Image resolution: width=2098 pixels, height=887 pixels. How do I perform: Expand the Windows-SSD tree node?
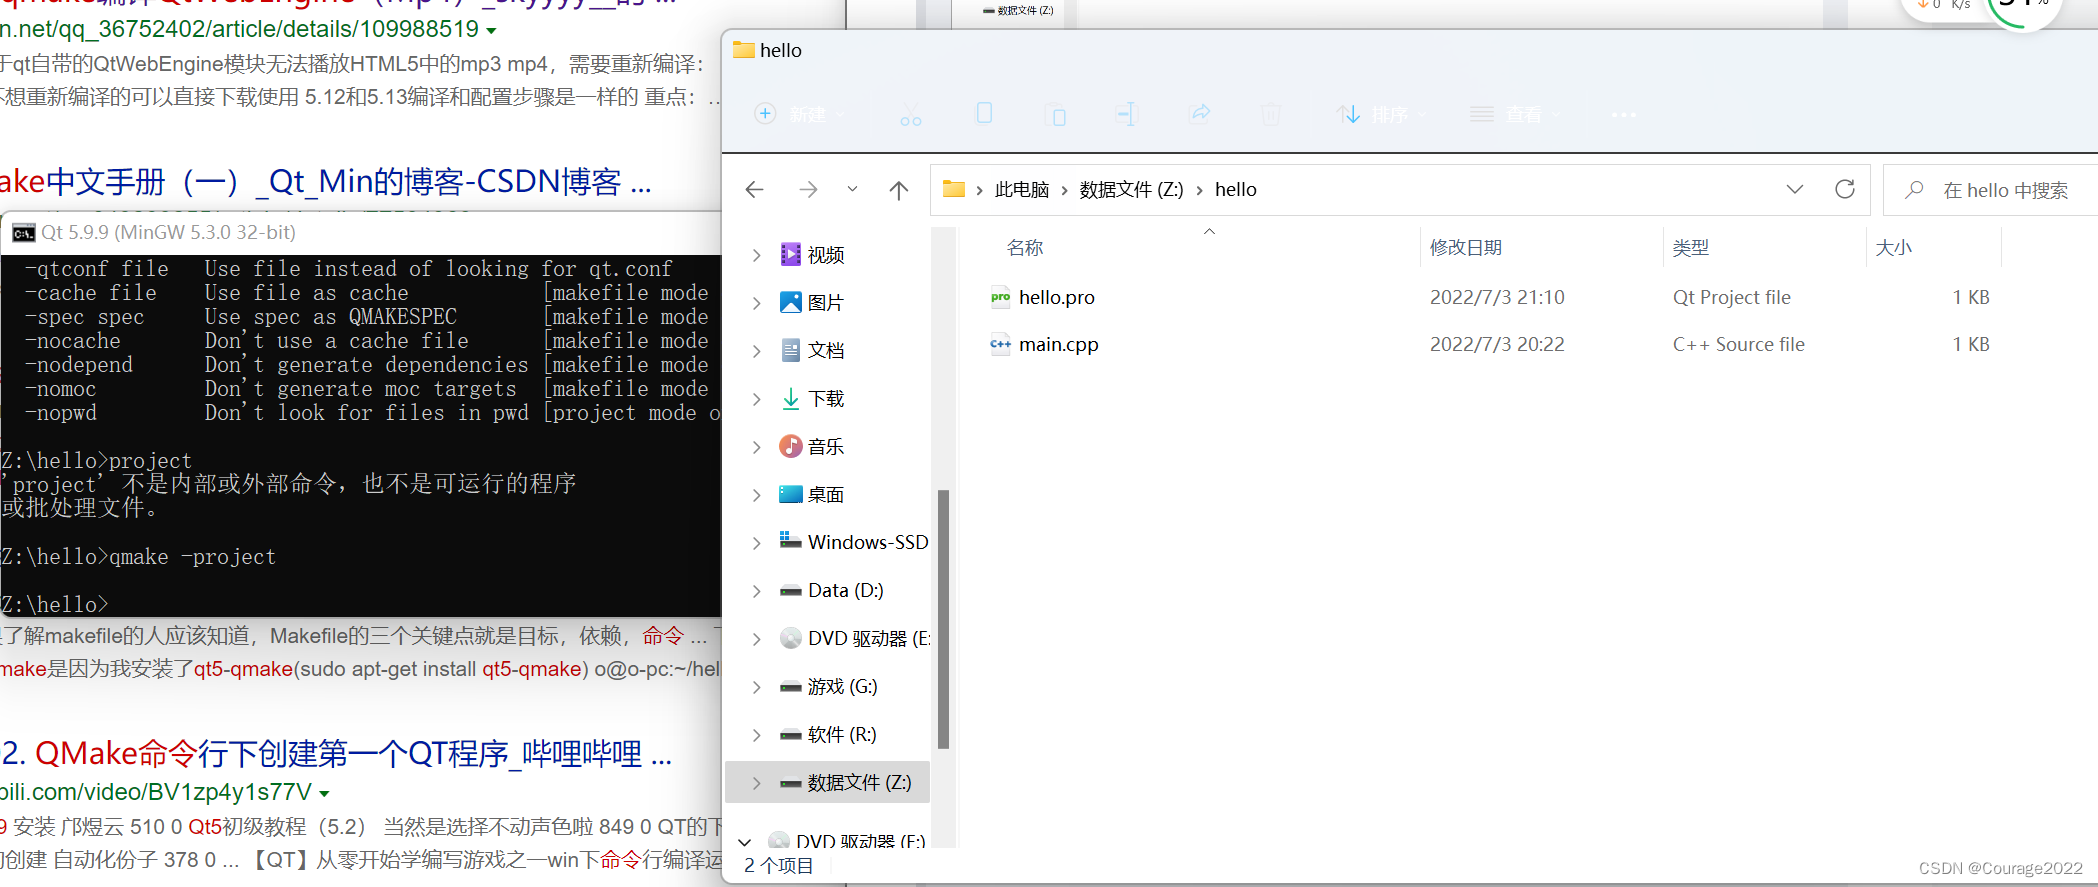click(757, 543)
